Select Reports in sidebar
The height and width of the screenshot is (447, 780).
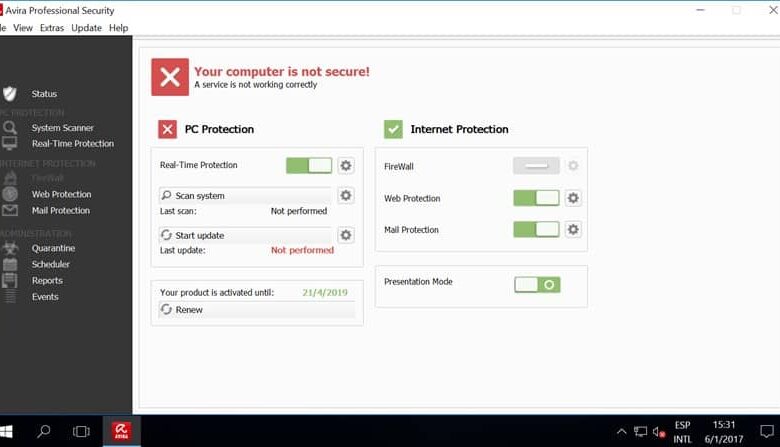tap(47, 280)
